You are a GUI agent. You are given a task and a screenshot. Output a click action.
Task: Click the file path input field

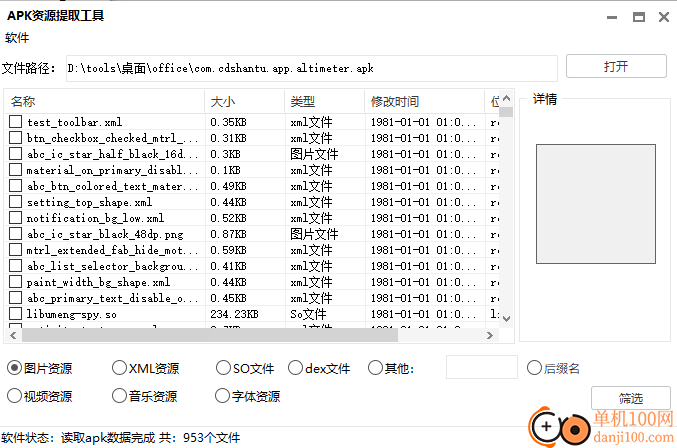pos(311,68)
